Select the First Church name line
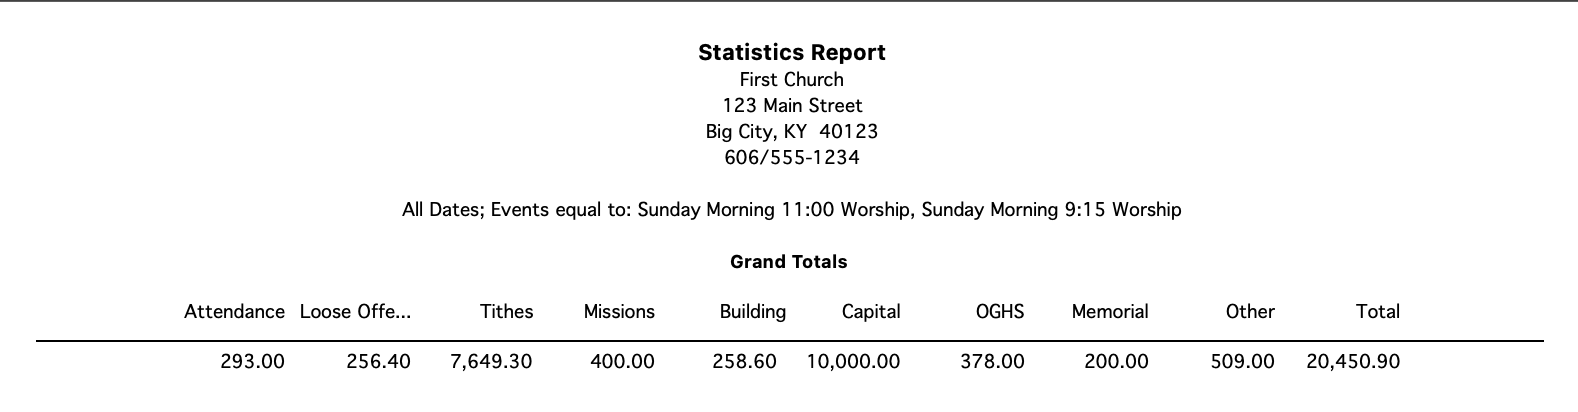The image size is (1578, 412). coord(791,79)
